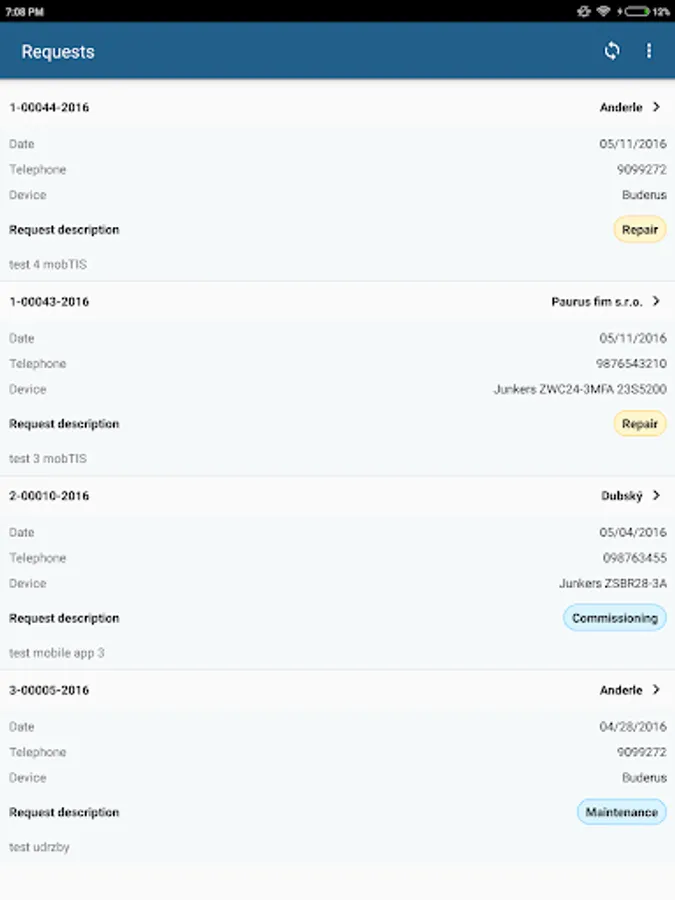The image size is (675, 900).
Task: Expand the Anderle chevron for request 1-00044-2016
Action: pyautogui.click(x=657, y=107)
